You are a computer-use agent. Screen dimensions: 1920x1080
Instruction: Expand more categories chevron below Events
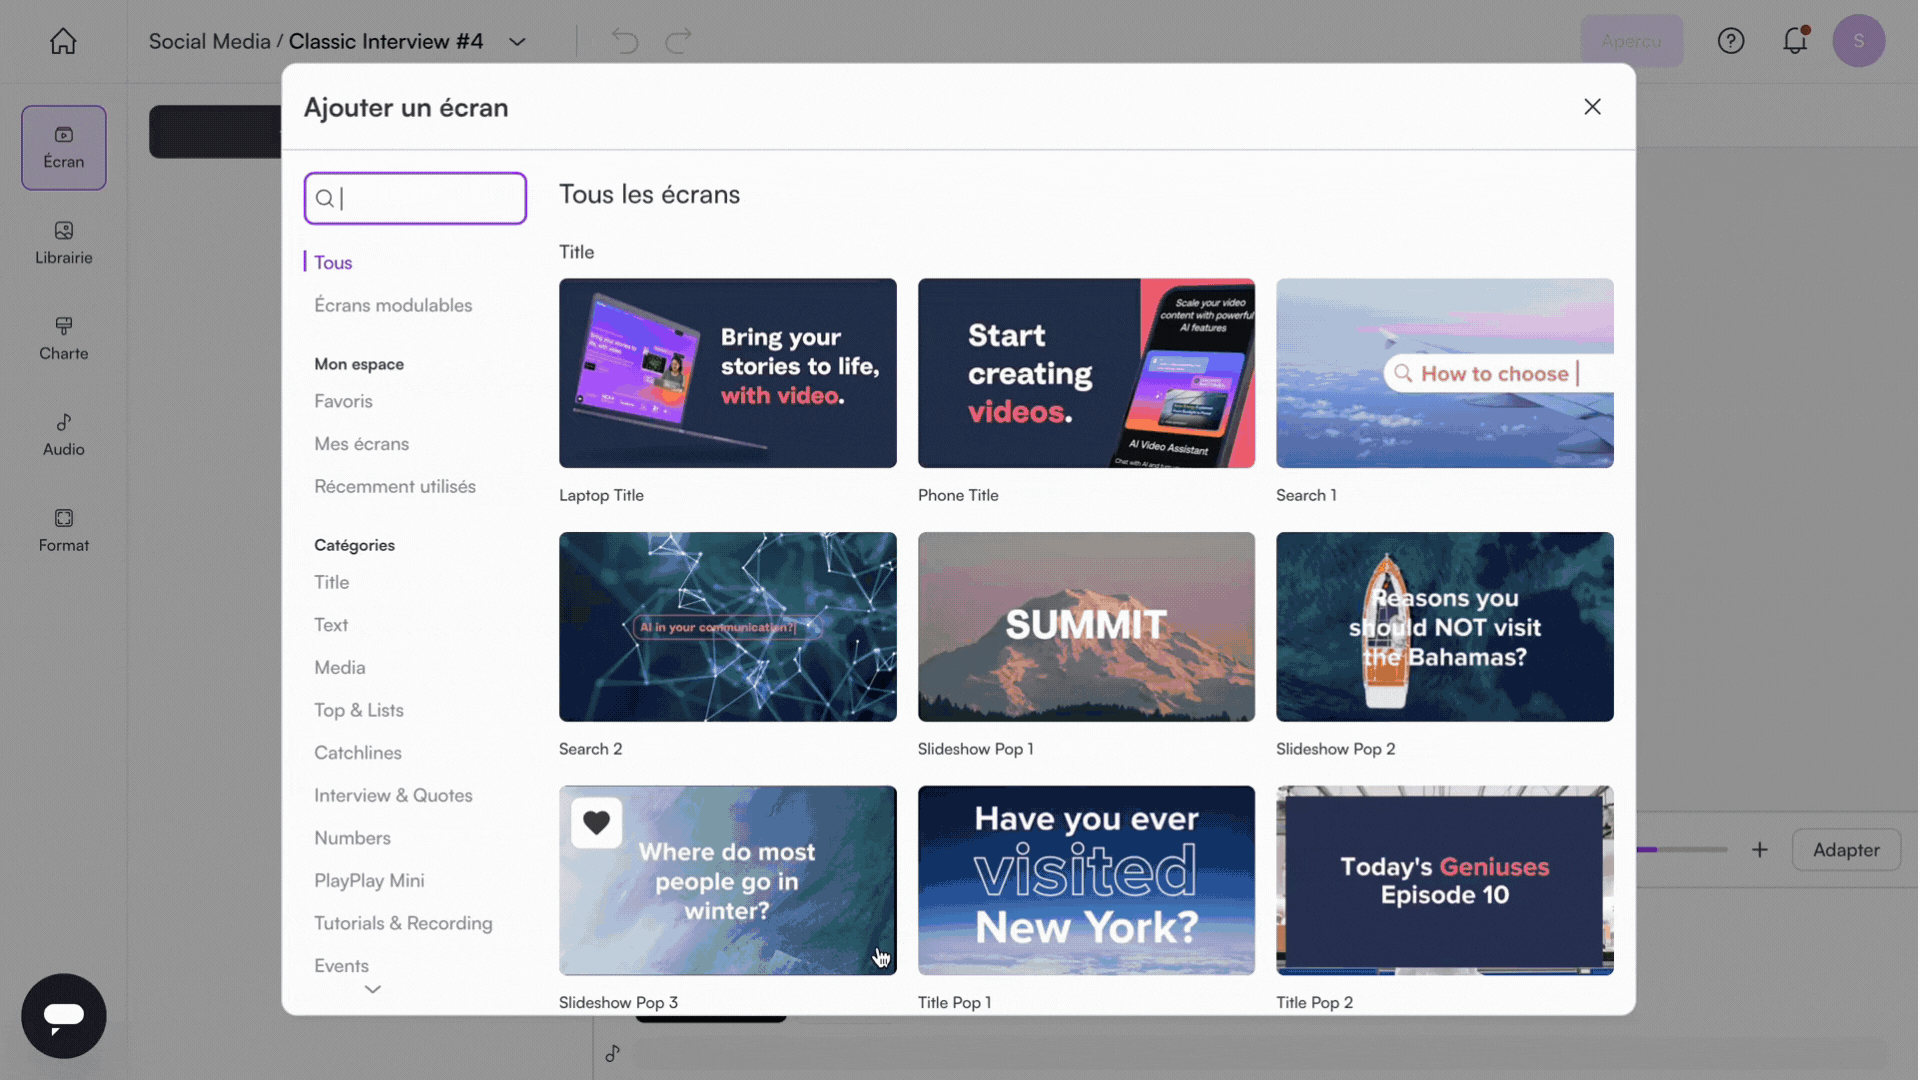372,989
